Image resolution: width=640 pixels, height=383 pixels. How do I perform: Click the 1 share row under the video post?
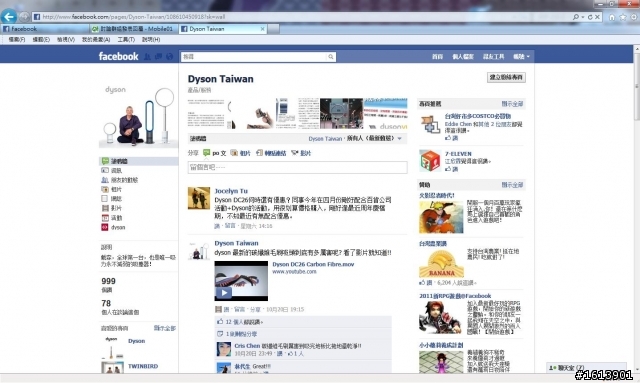[303, 334]
